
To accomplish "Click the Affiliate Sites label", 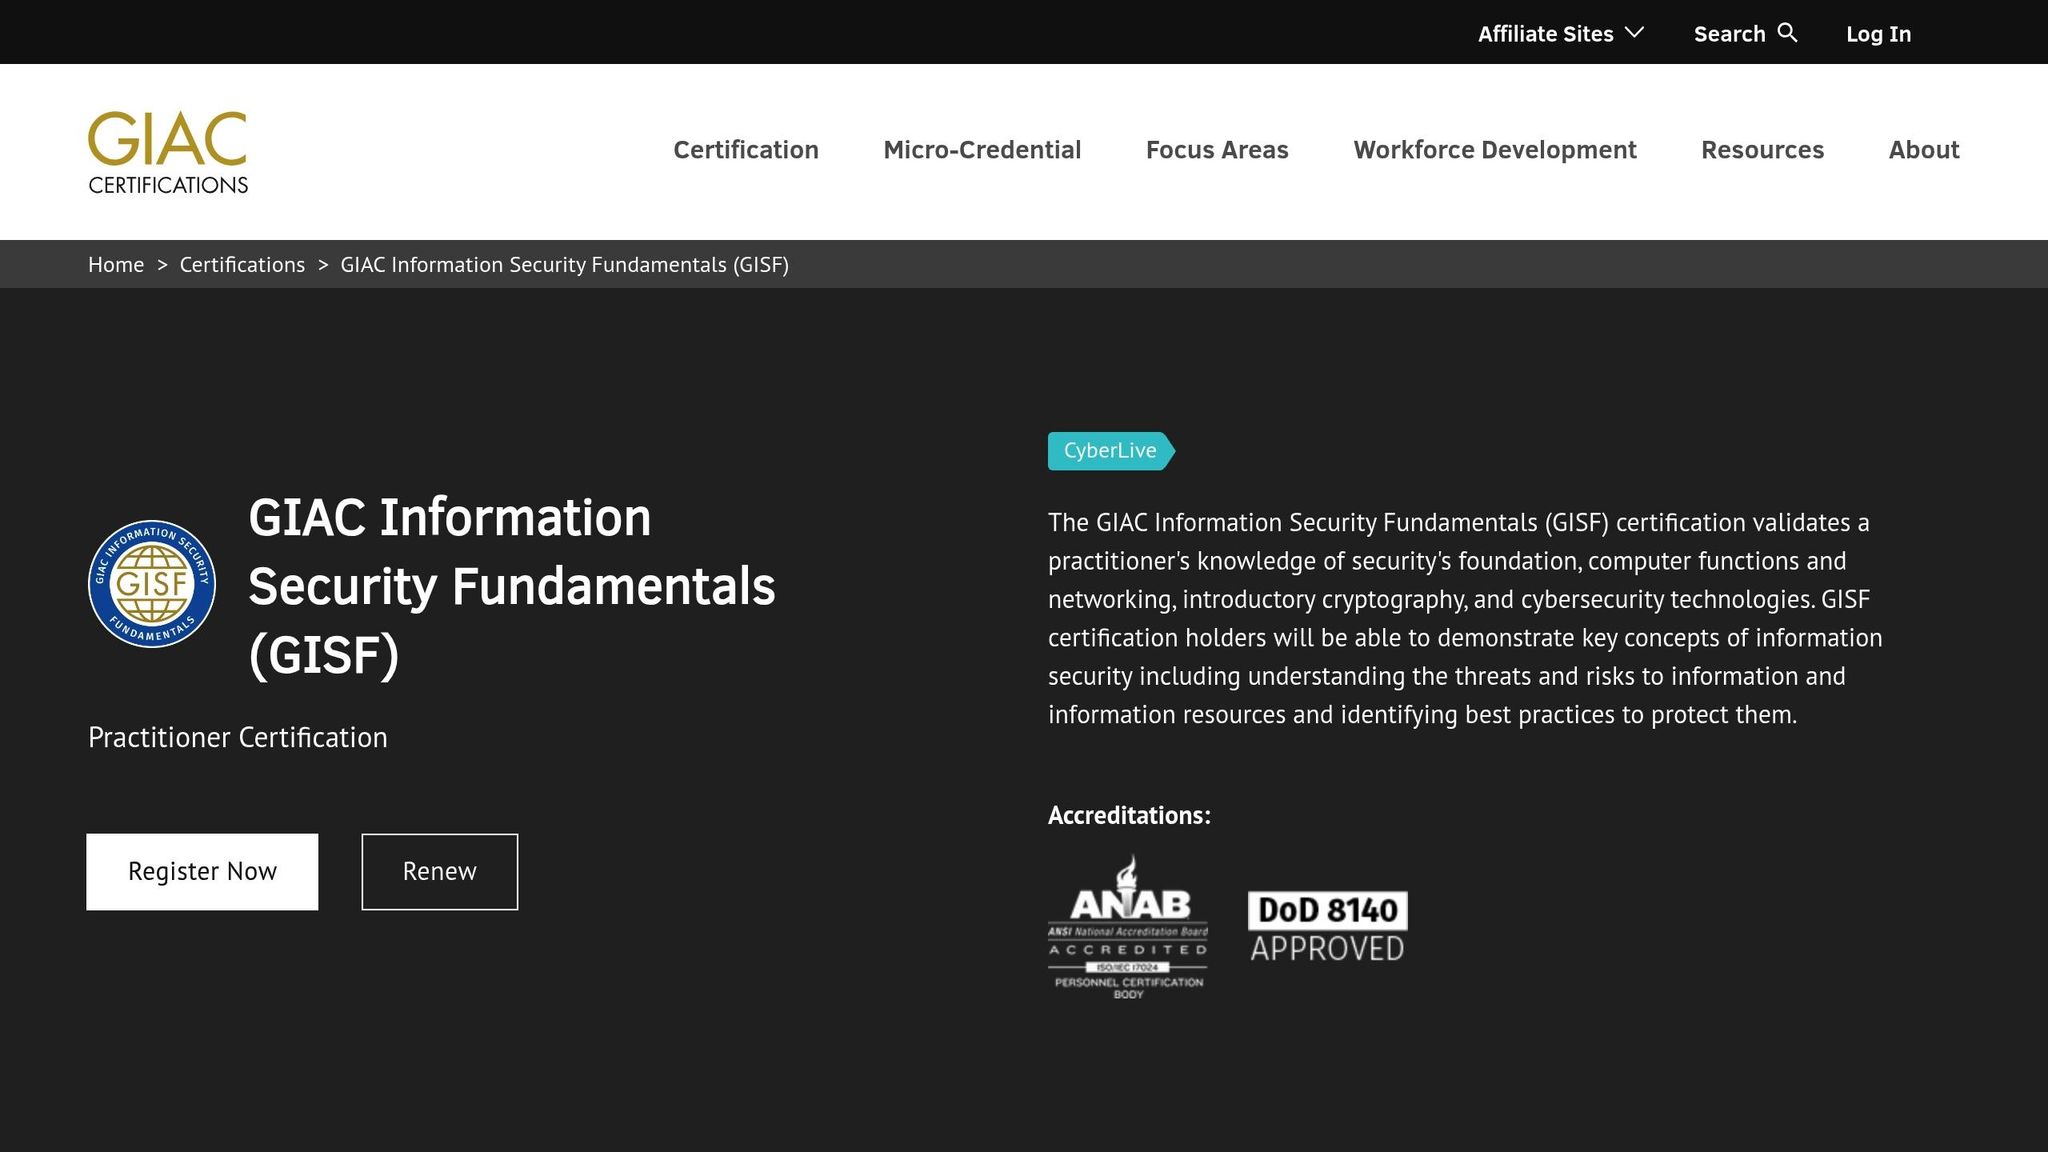I will coord(1546,34).
